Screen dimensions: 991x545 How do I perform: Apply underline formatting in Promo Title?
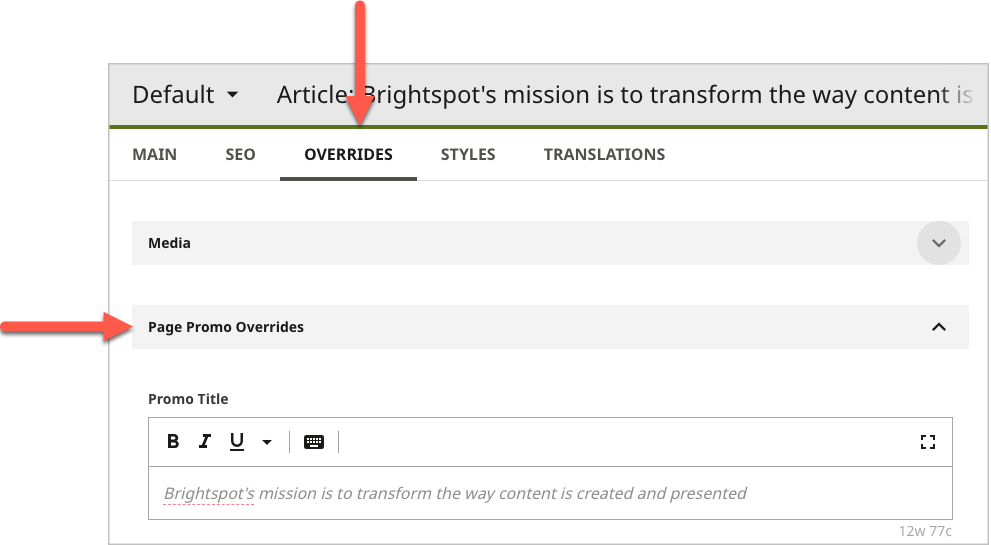pos(236,441)
